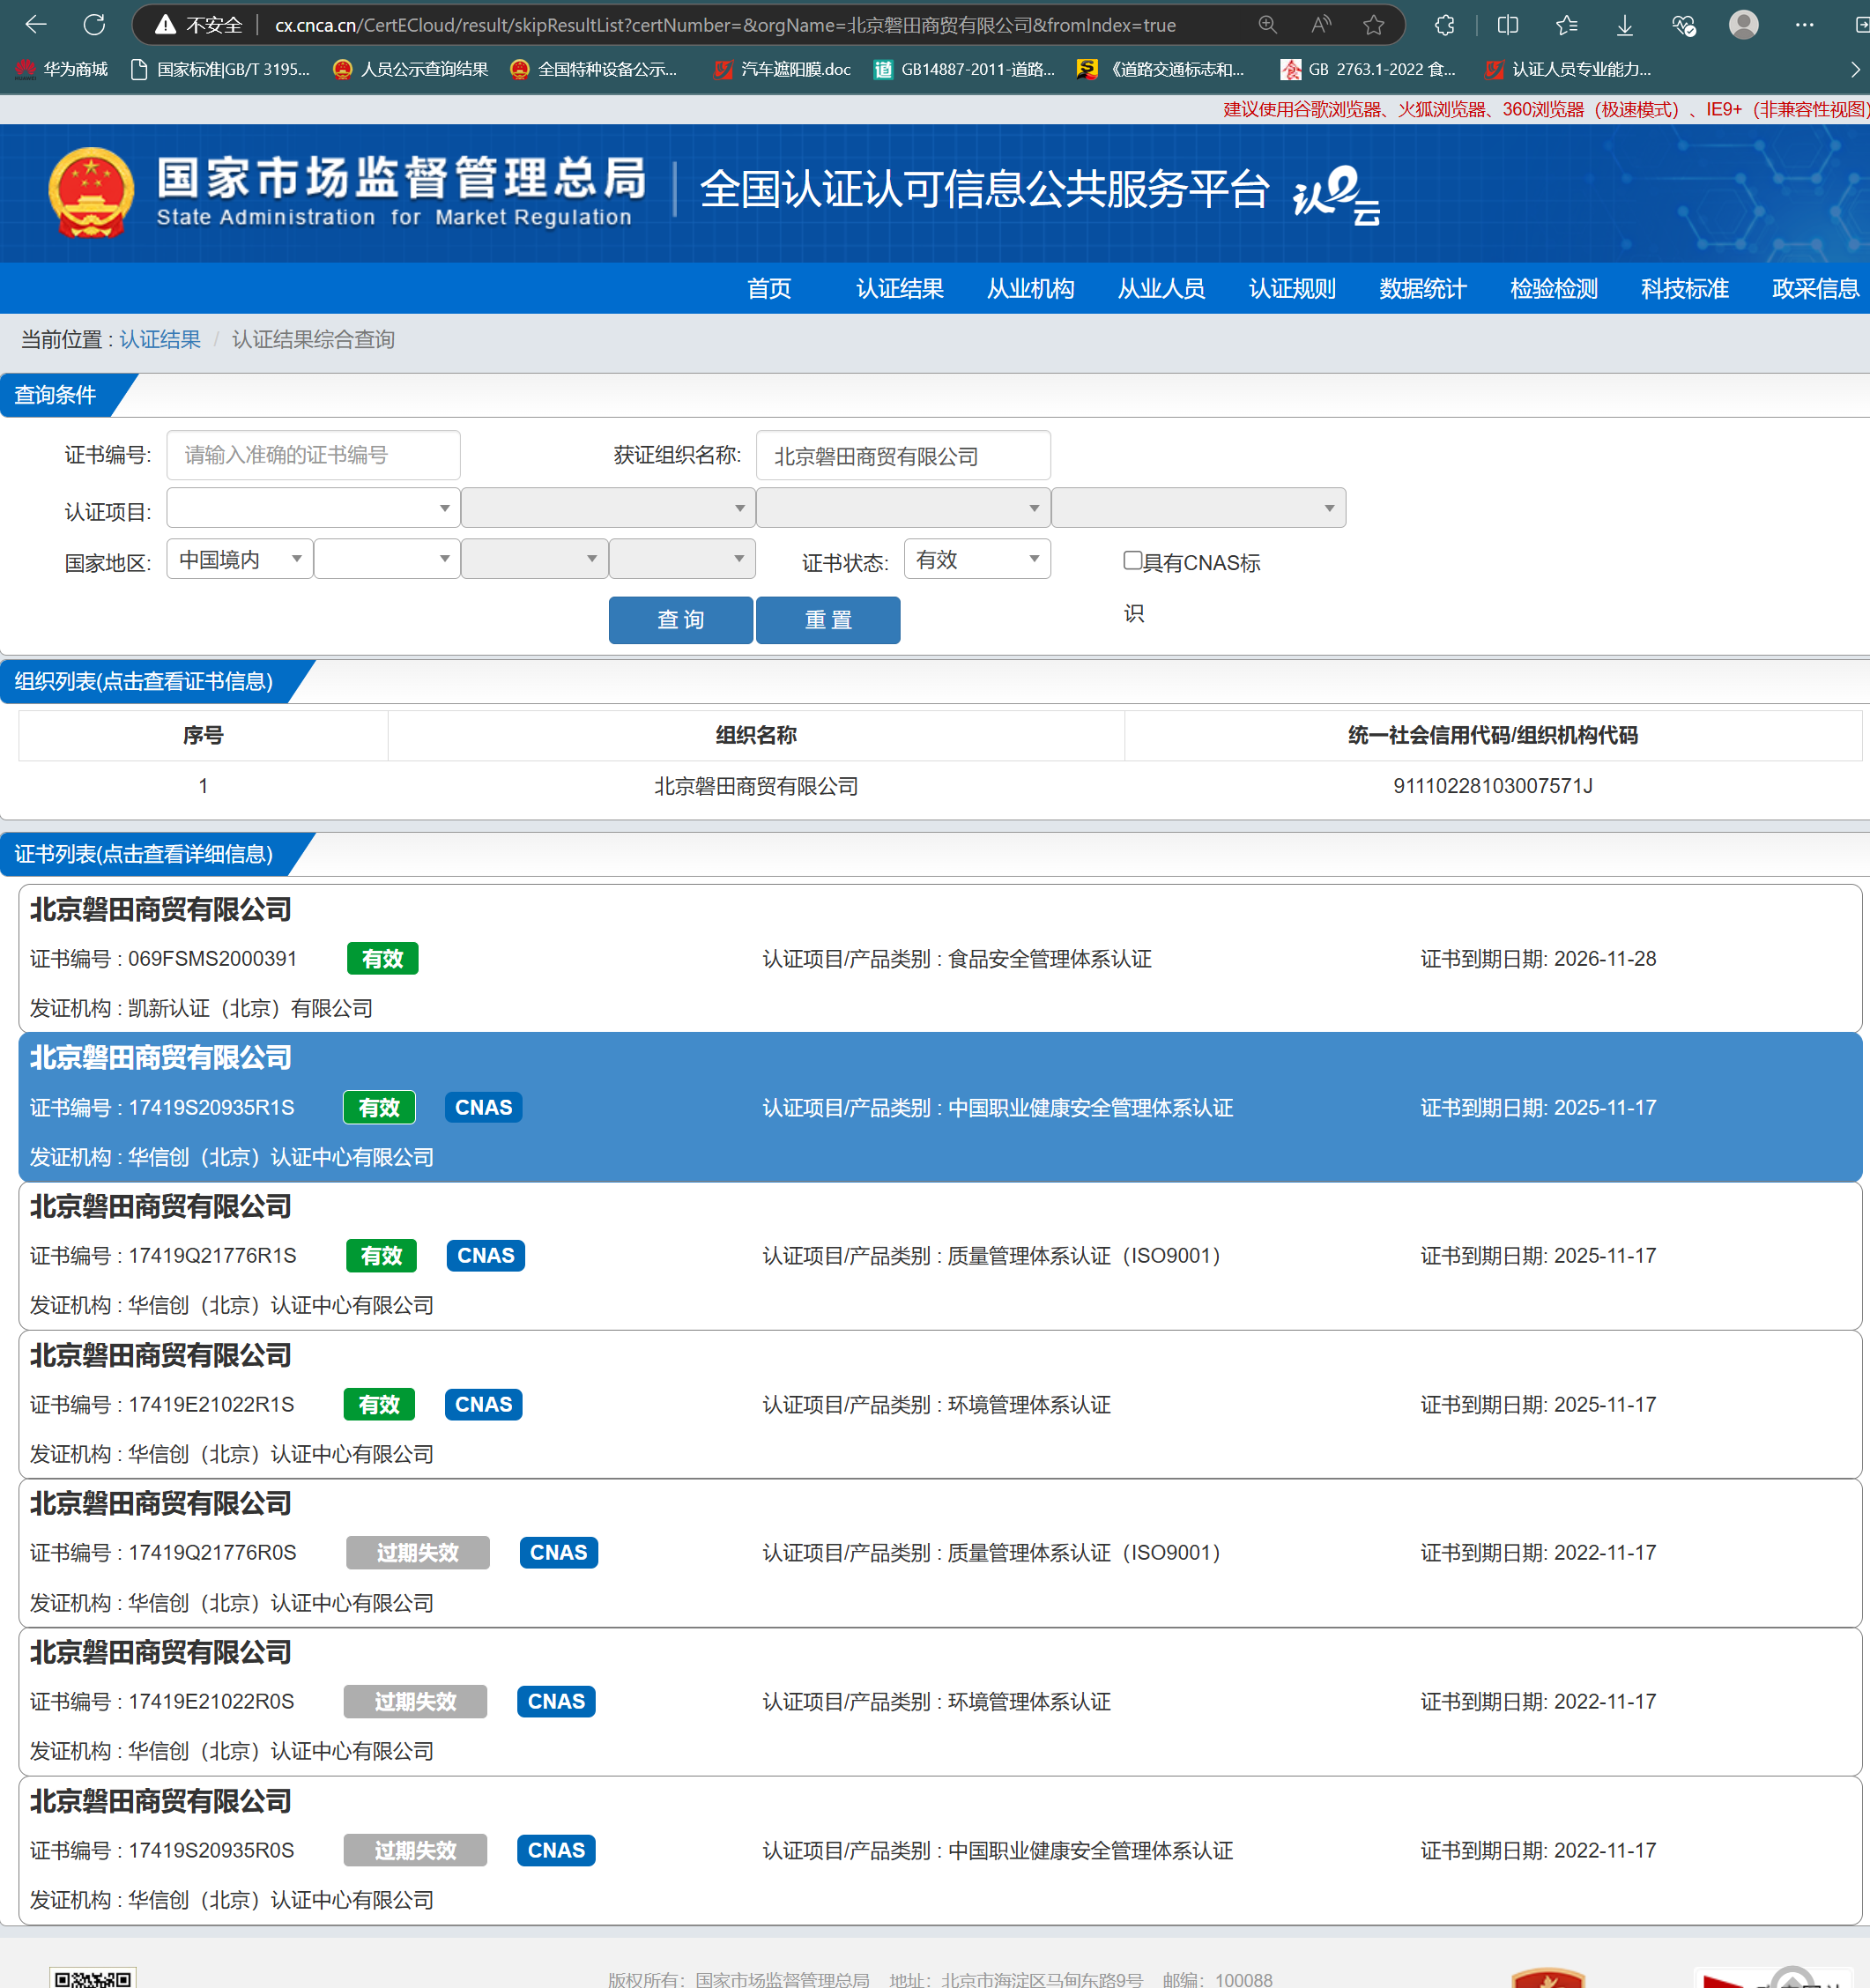Activate the read aloud icon
The height and width of the screenshot is (1988, 1870).
[1321, 25]
